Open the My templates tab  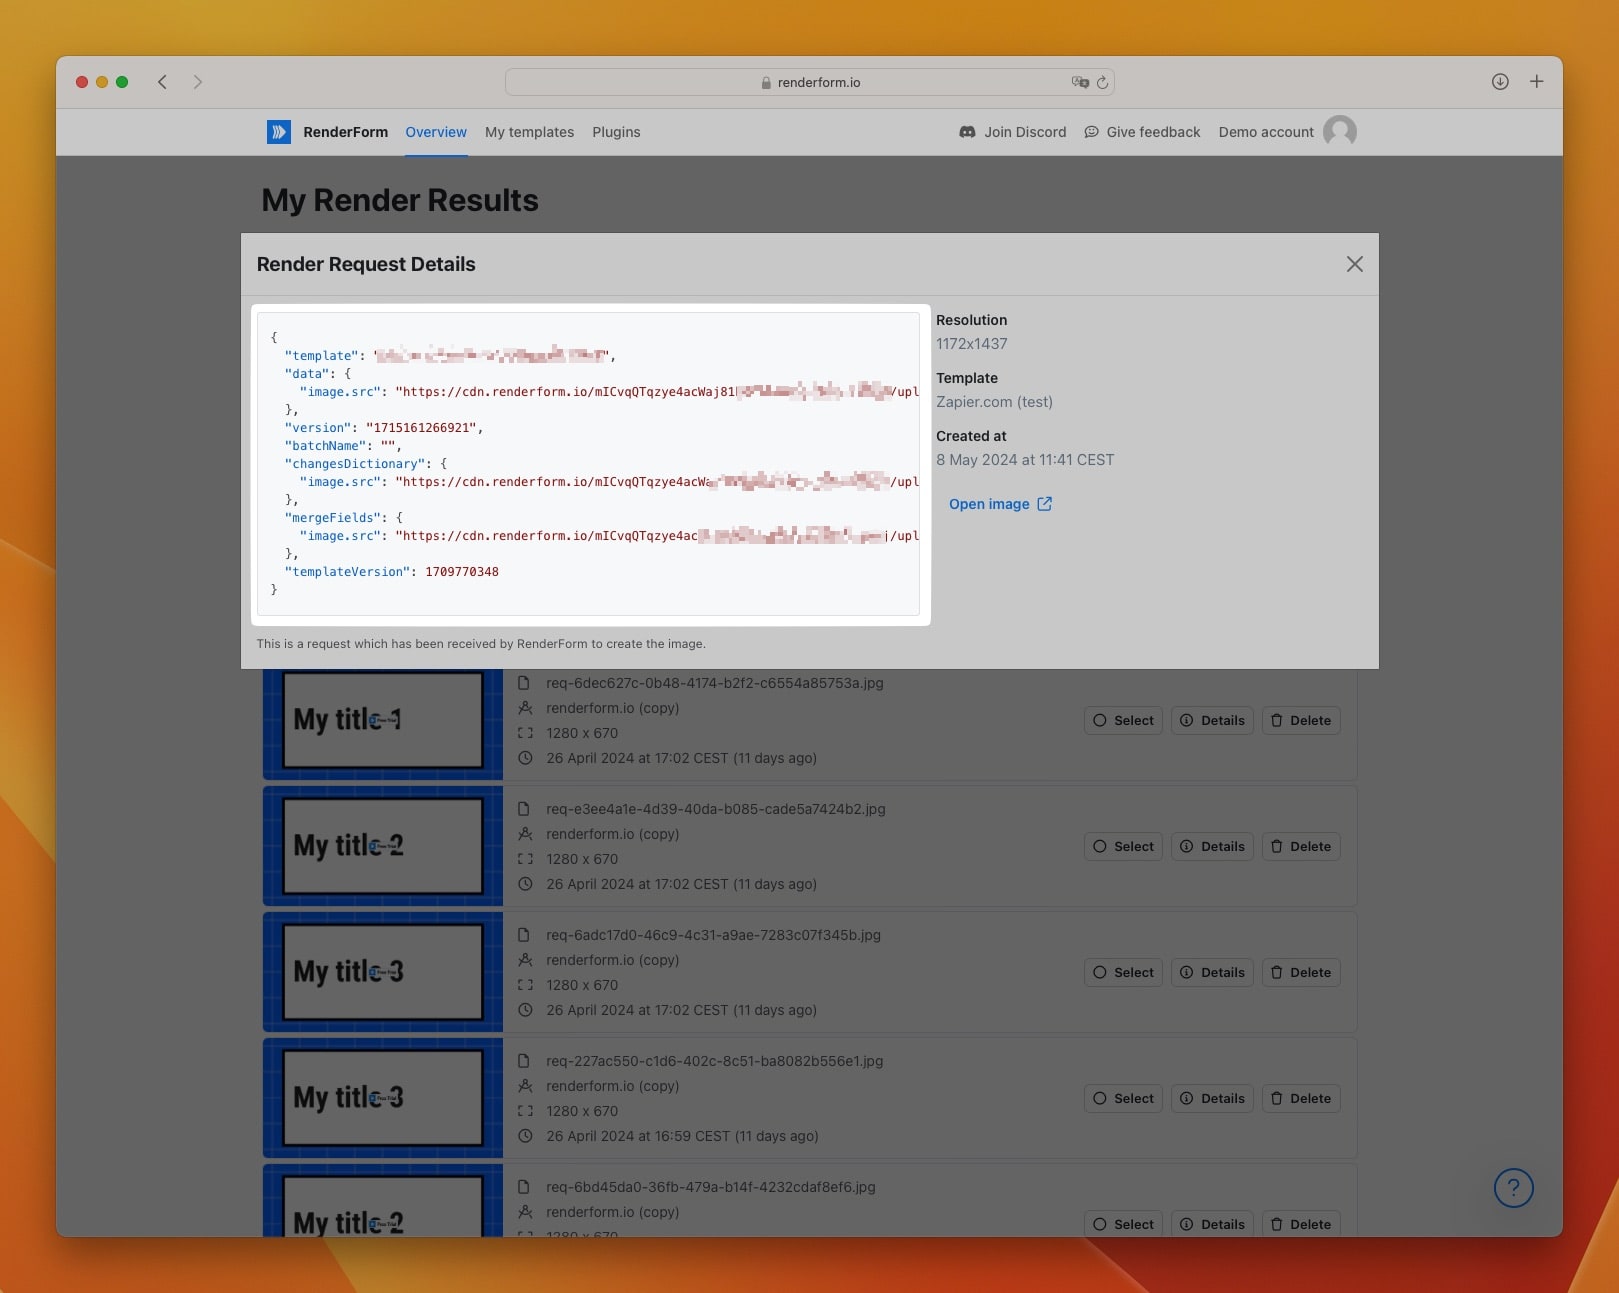[529, 132]
